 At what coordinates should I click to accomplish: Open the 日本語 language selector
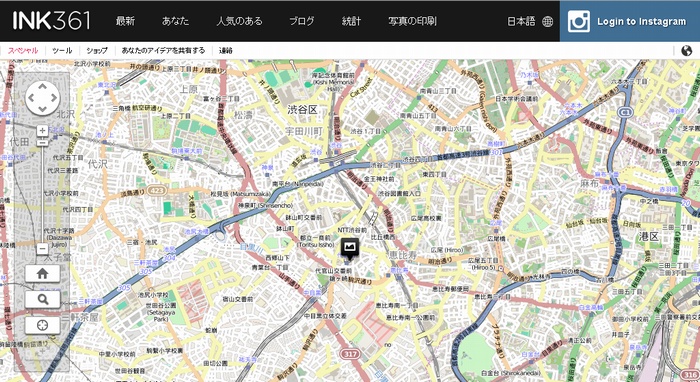[x=521, y=21]
